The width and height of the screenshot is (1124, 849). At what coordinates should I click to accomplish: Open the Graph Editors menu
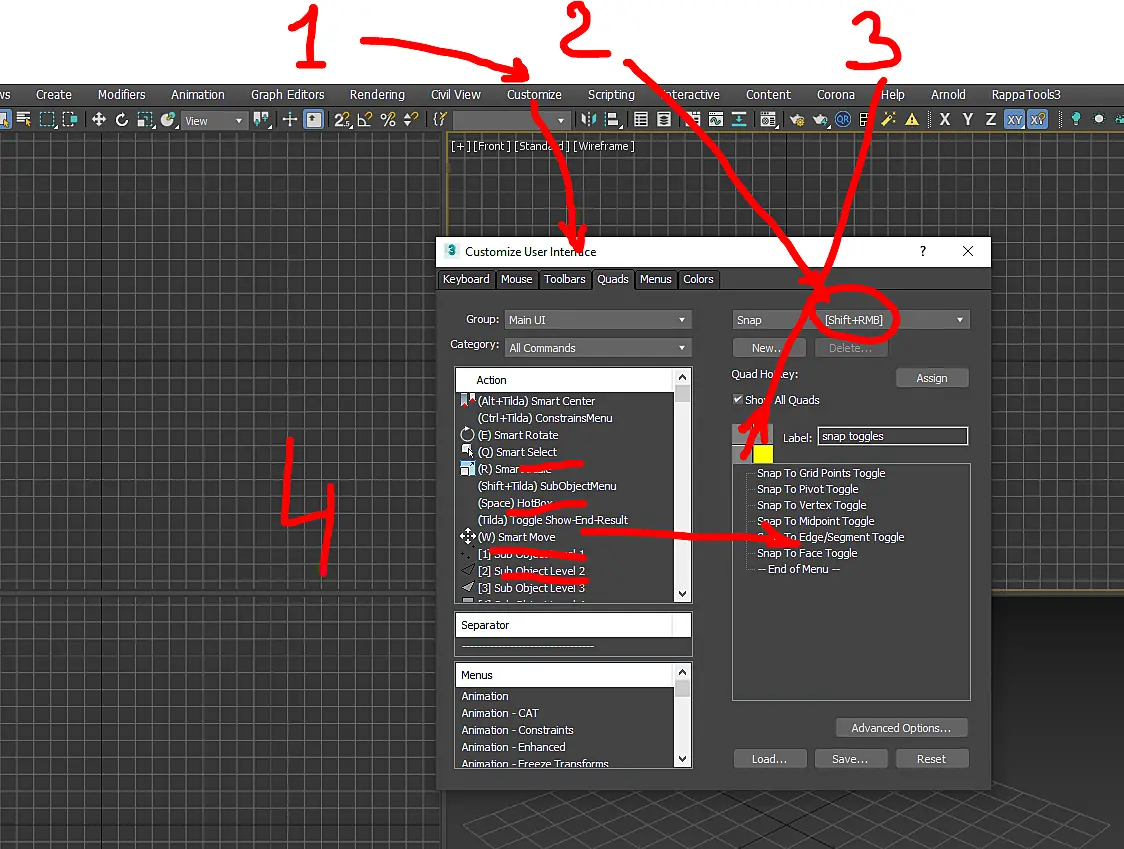pyautogui.click(x=287, y=95)
